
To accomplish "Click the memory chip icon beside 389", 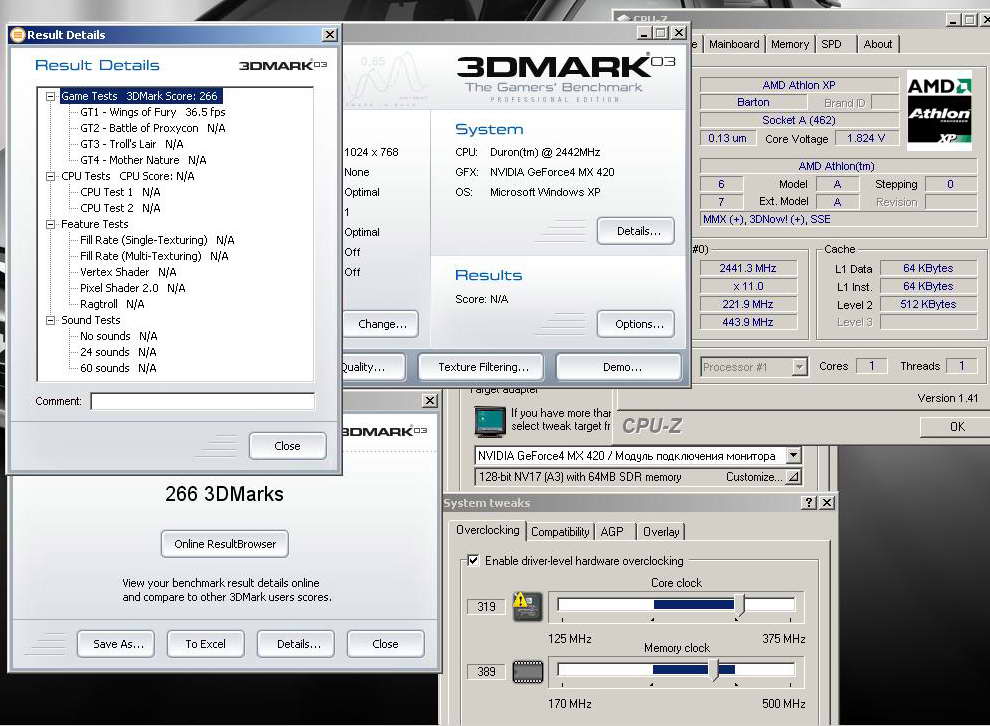I will point(528,672).
